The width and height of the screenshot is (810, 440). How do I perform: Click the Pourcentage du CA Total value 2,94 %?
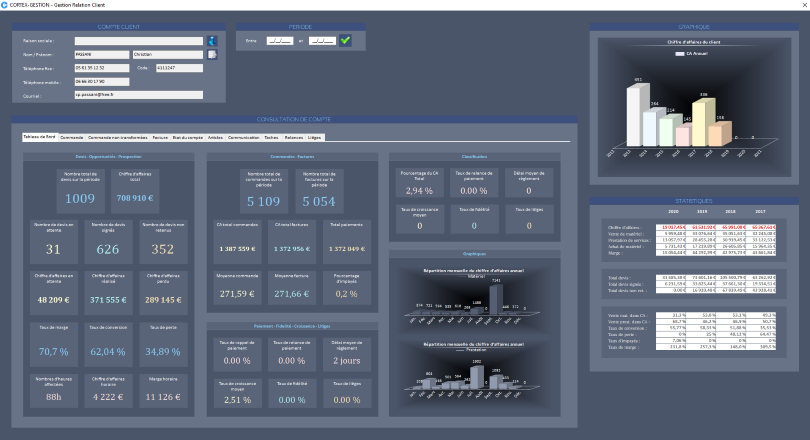[x=419, y=191]
